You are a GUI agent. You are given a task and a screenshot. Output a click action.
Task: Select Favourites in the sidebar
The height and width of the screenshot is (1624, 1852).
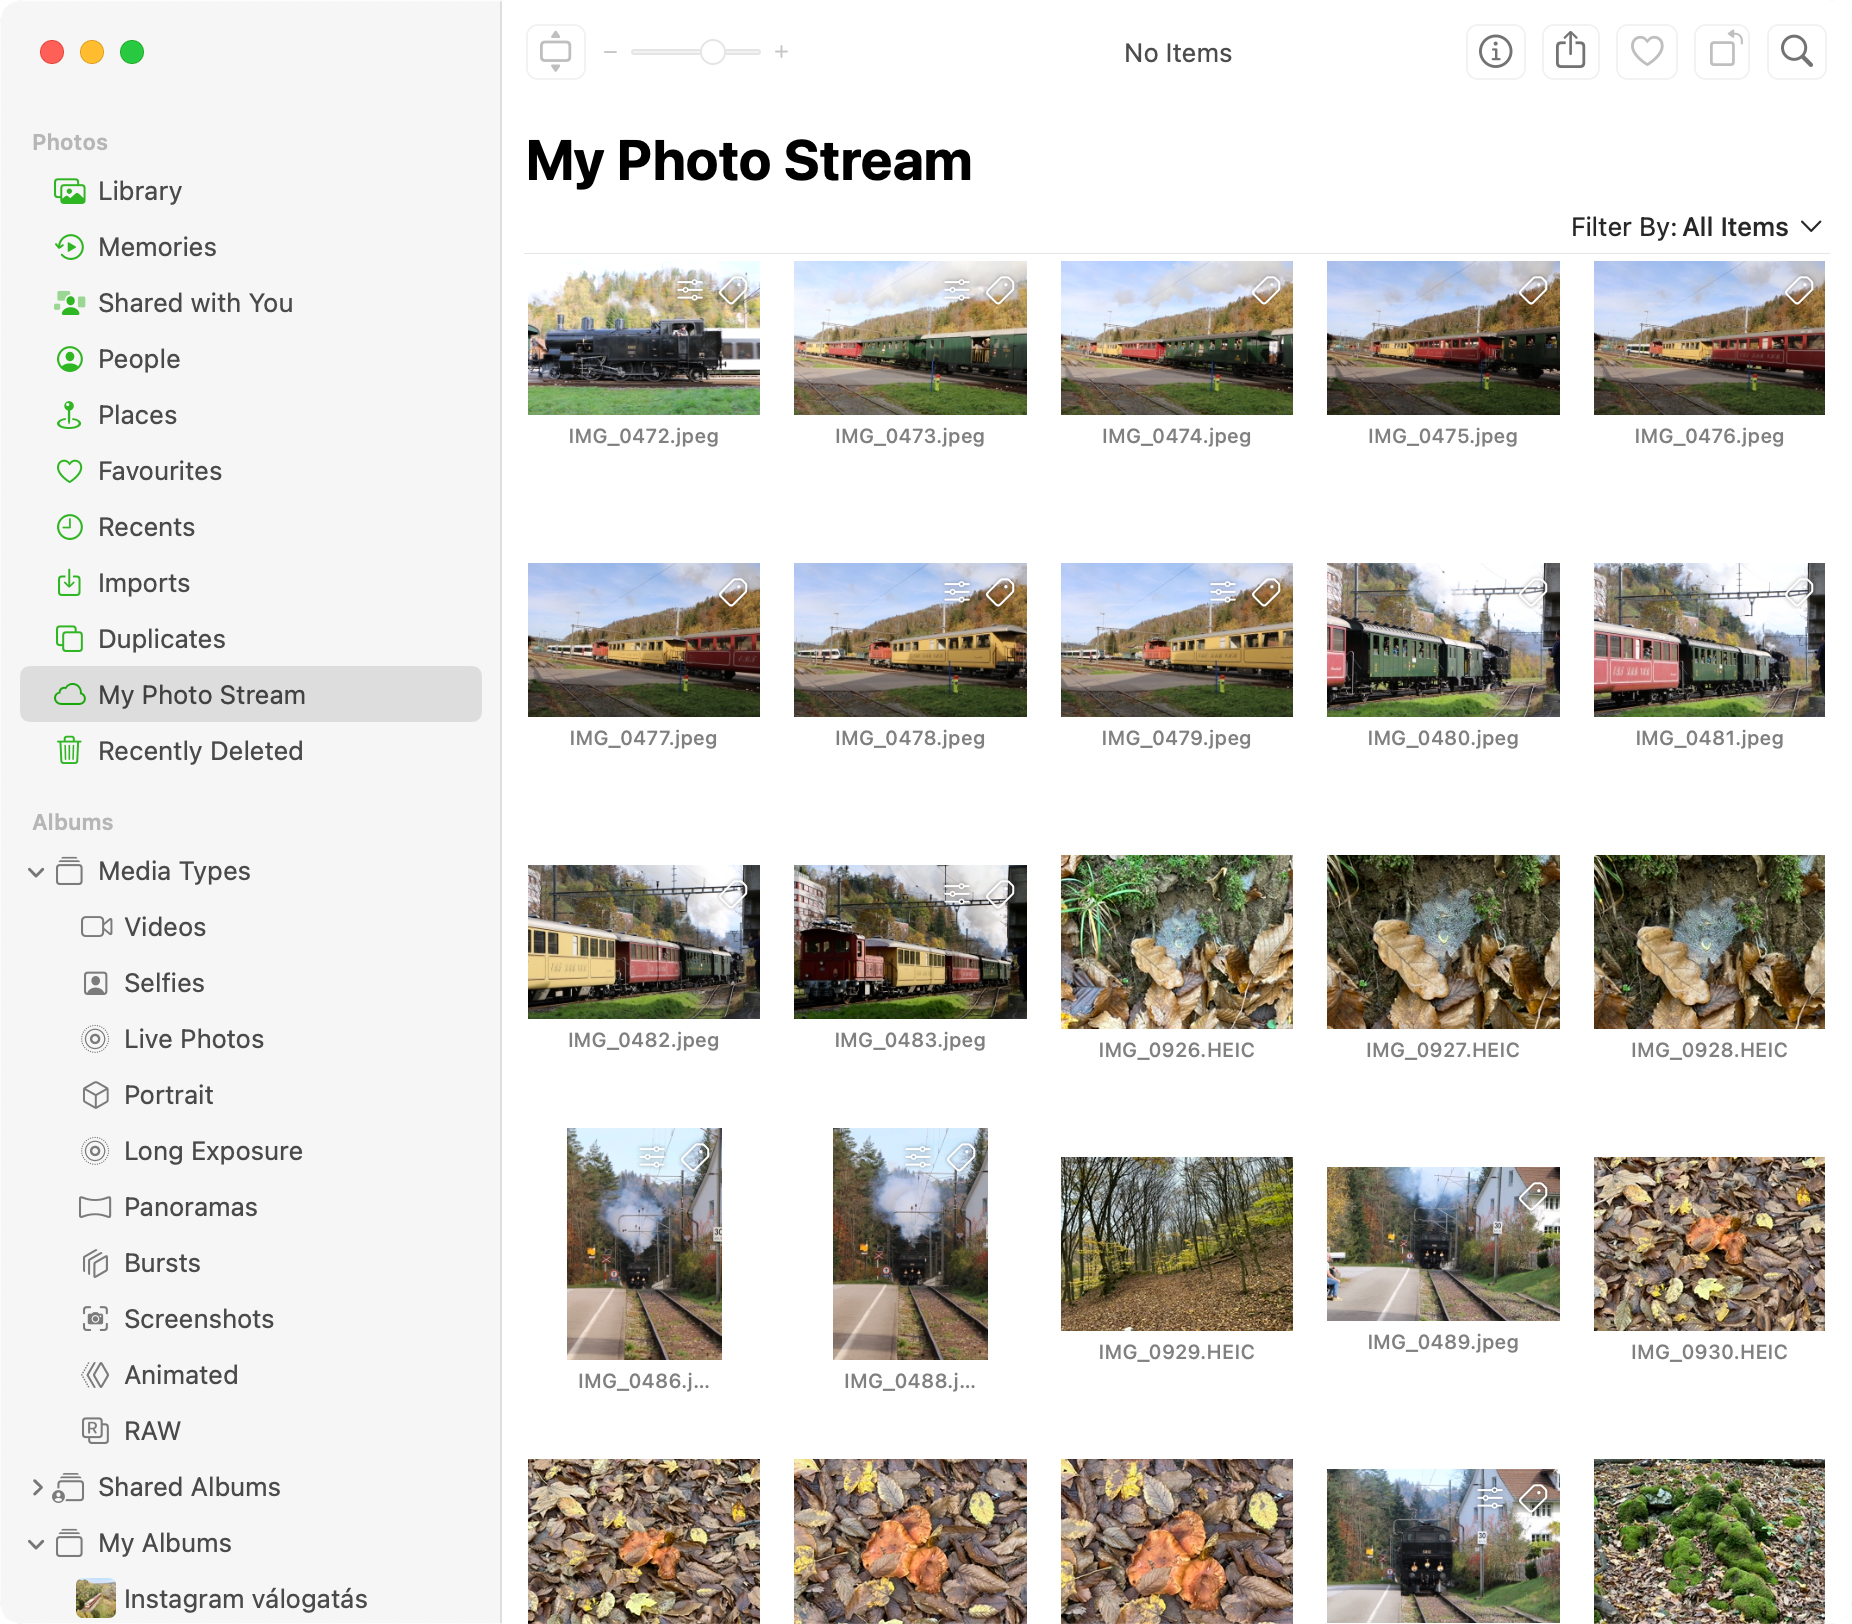251,471
